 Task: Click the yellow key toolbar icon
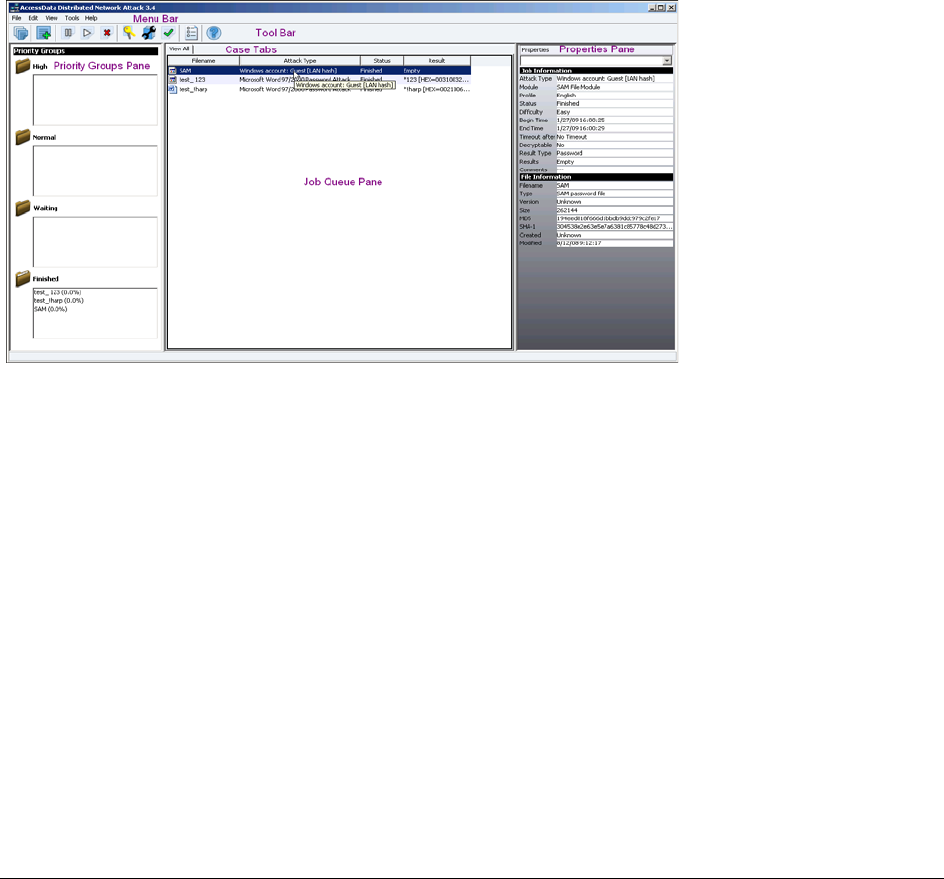(x=128, y=33)
